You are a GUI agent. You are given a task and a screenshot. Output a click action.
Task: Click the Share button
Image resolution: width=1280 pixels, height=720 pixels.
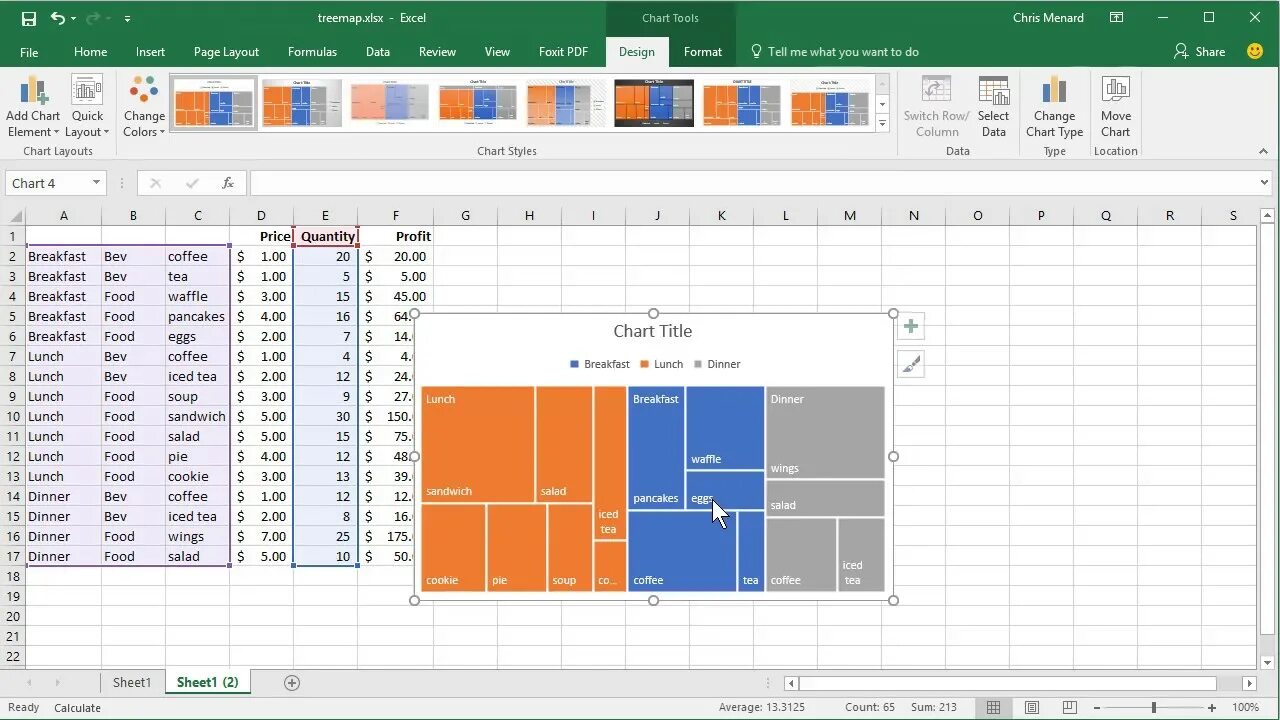coord(1199,52)
